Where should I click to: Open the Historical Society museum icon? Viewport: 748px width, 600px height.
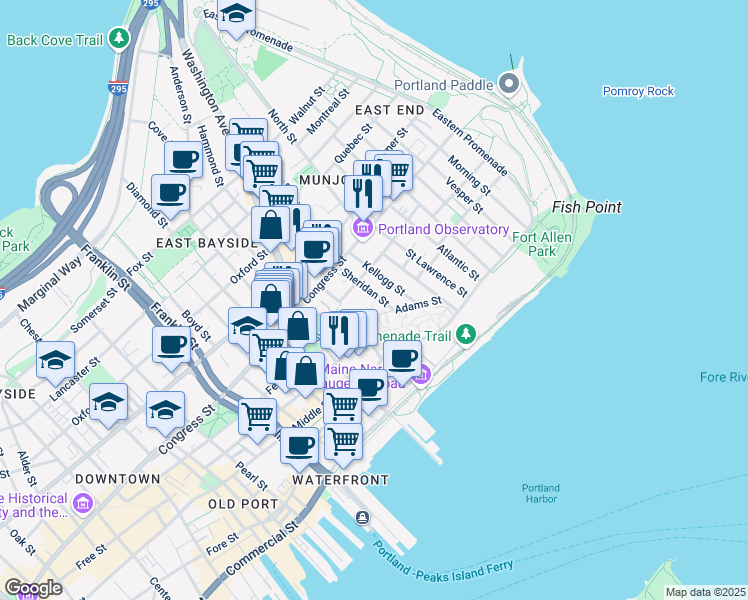(x=83, y=504)
